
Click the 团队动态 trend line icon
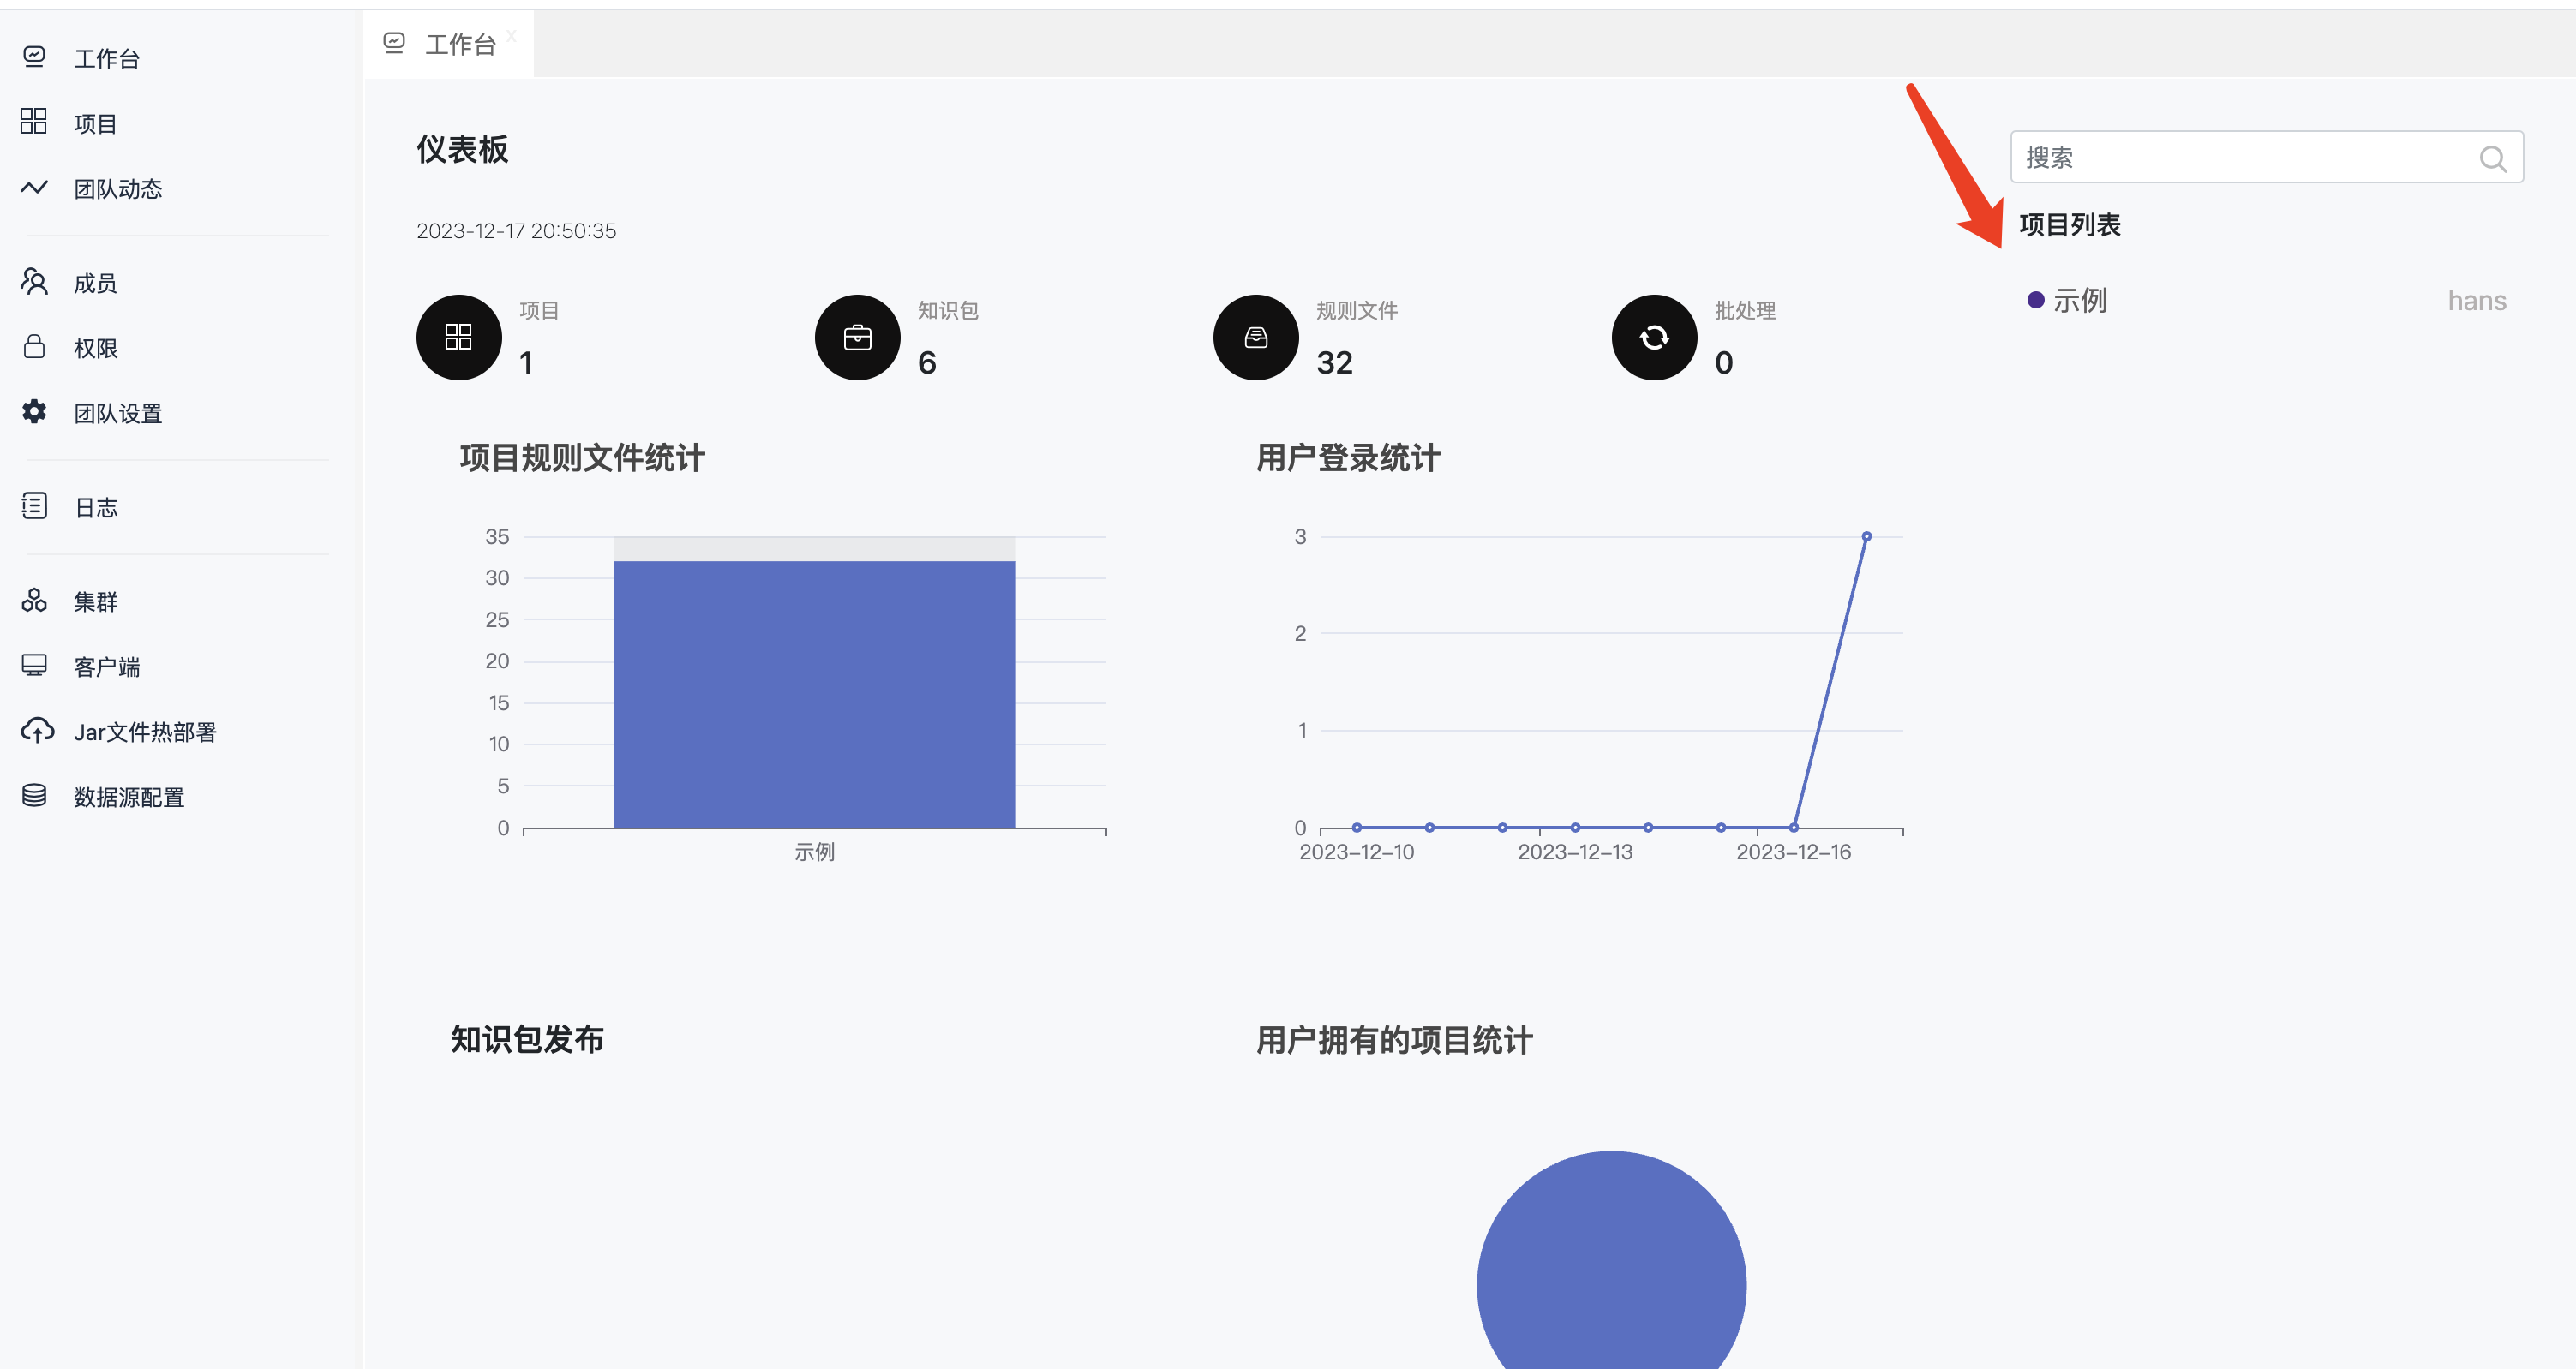[x=34, y=188]
